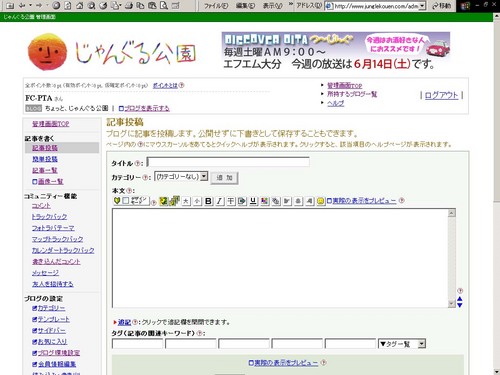Open 管理画面TOP in left sidebar
This screenshot has height=375, width=500.
[x=51, y=124]
